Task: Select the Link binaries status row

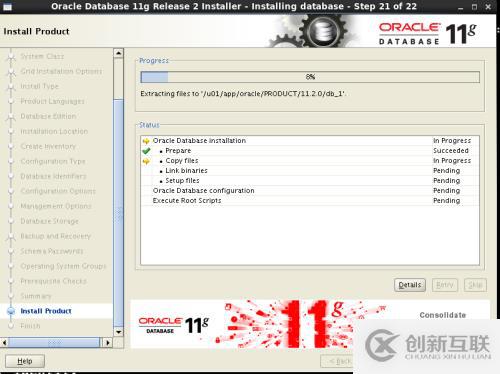Action: coord(310,171)
